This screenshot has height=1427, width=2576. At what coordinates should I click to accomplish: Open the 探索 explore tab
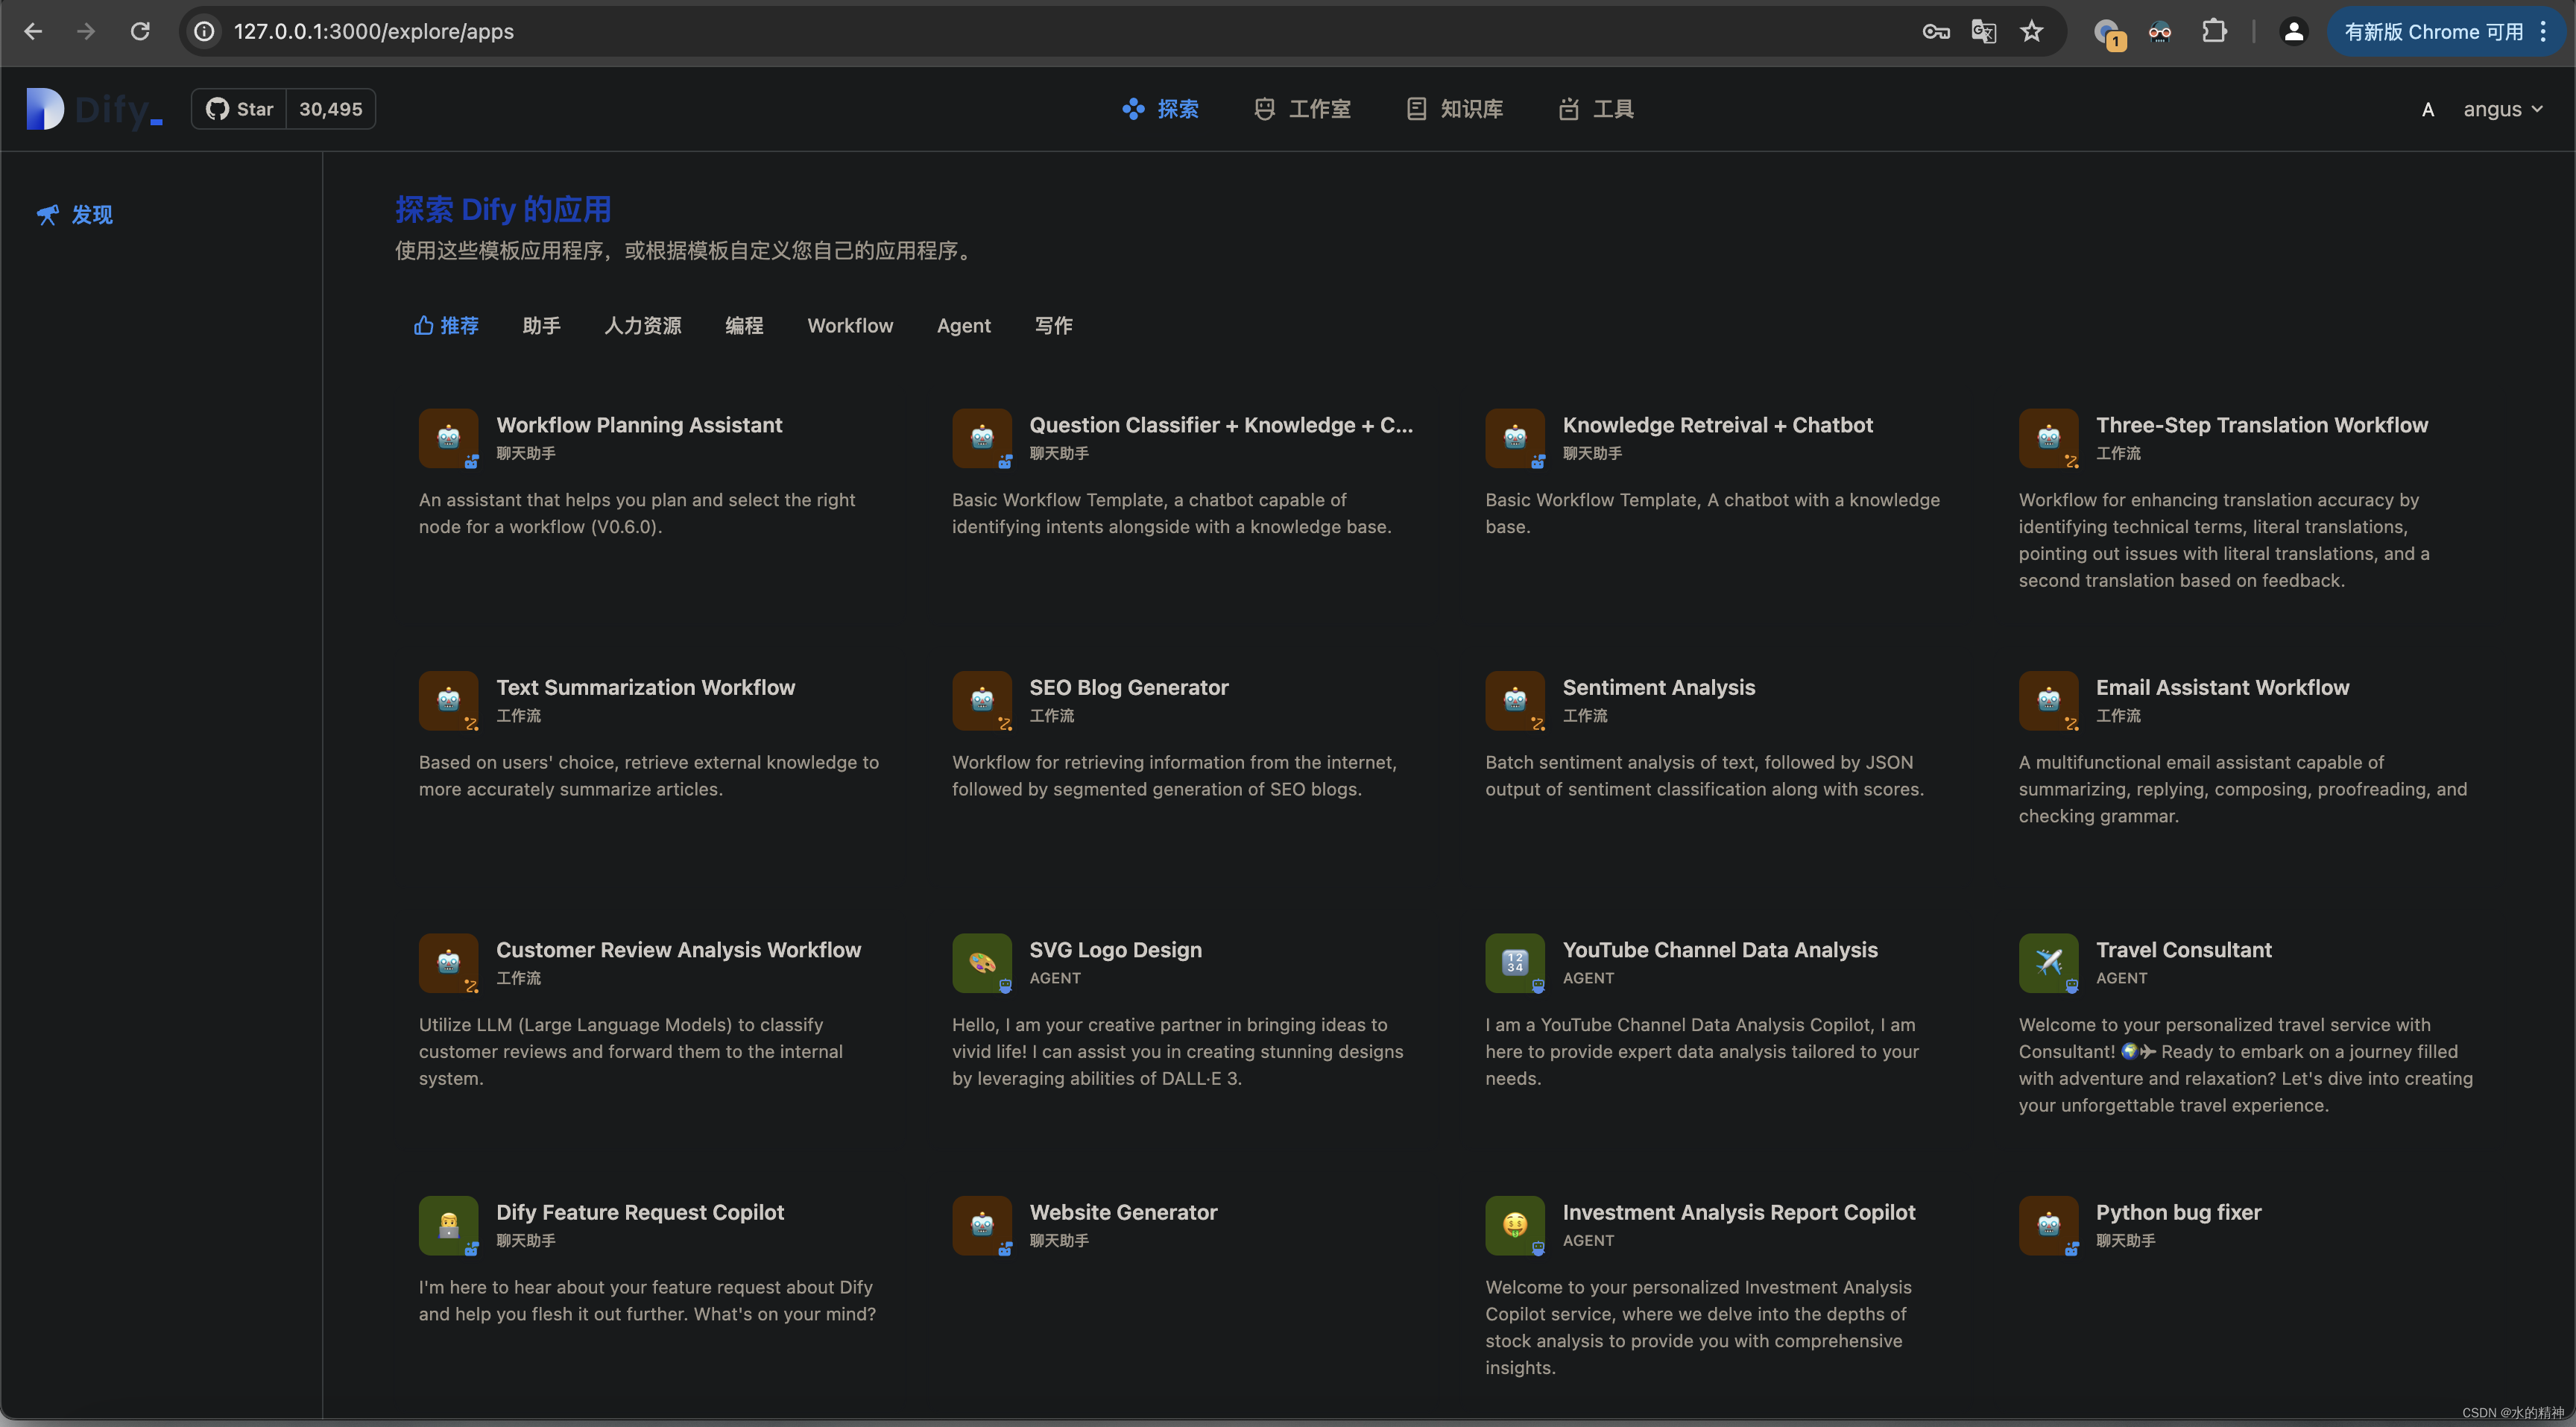(1160, 109)
